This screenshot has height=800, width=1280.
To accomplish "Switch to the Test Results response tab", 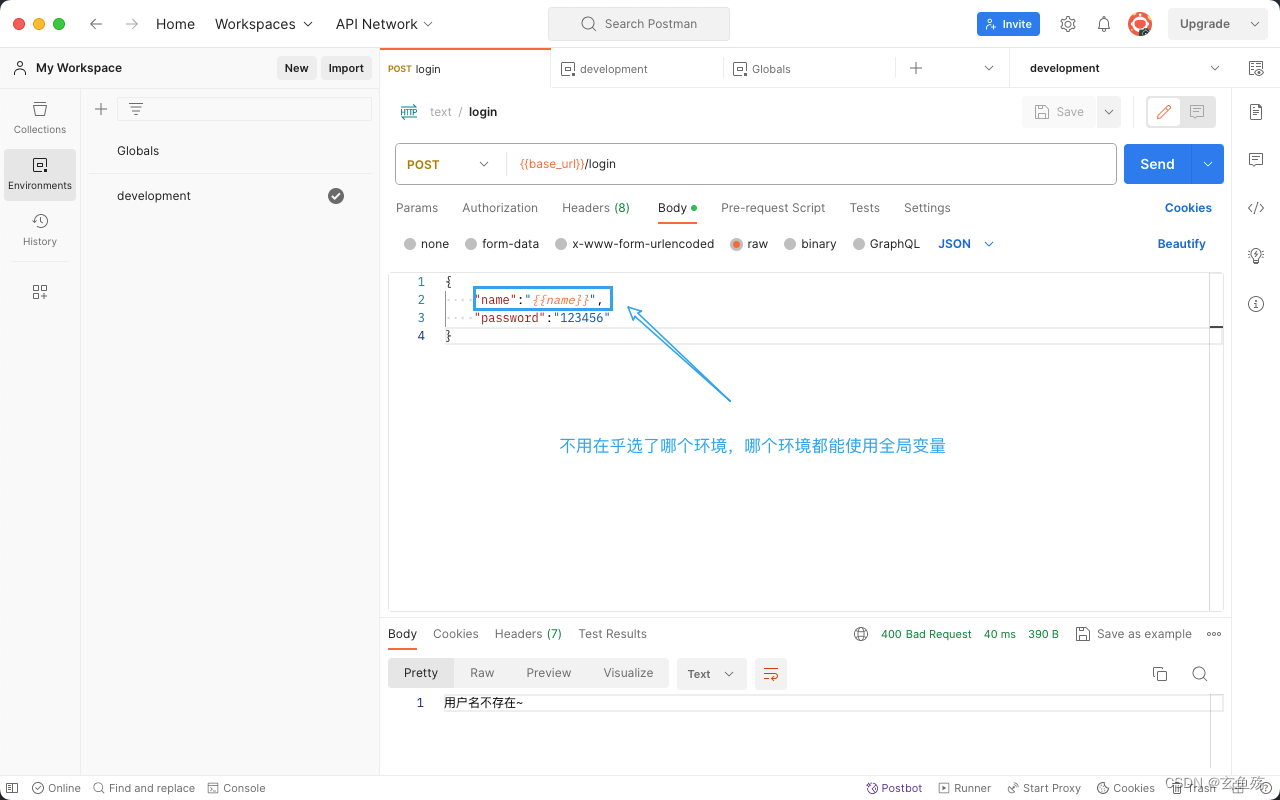I will click(x=612, y=634).
